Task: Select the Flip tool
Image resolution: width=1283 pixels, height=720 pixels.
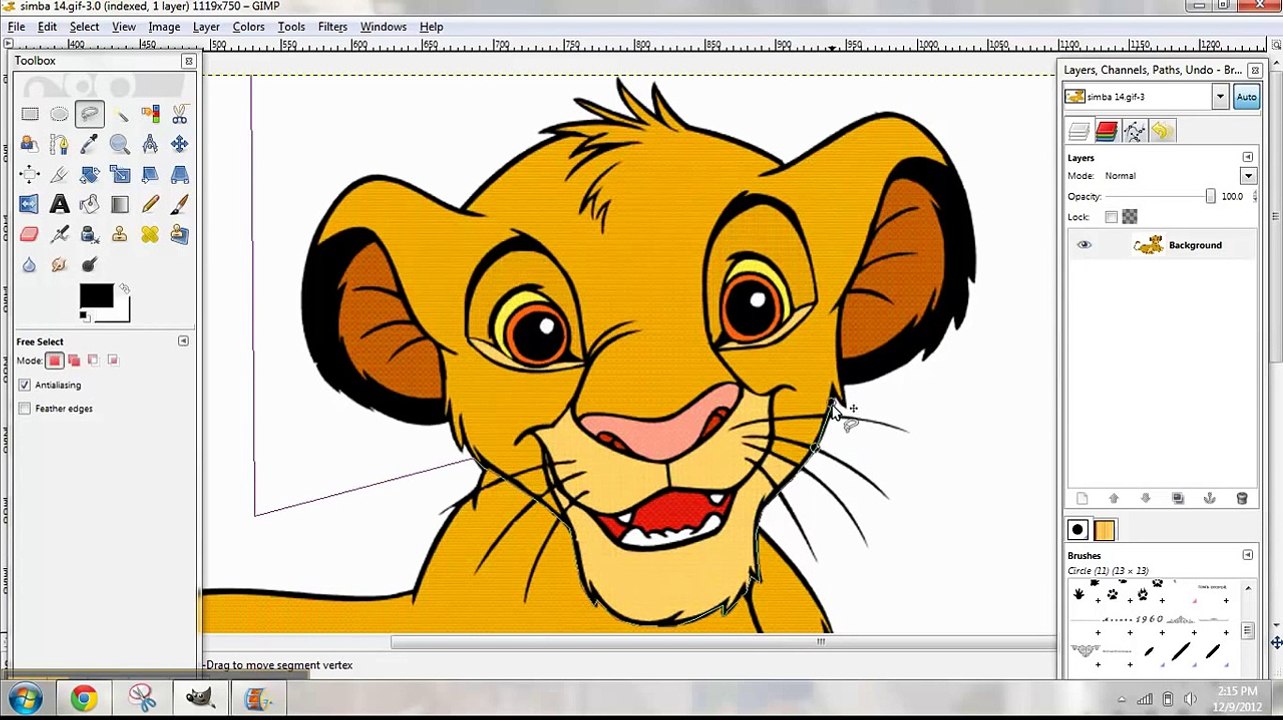Action: pos(29,205)
